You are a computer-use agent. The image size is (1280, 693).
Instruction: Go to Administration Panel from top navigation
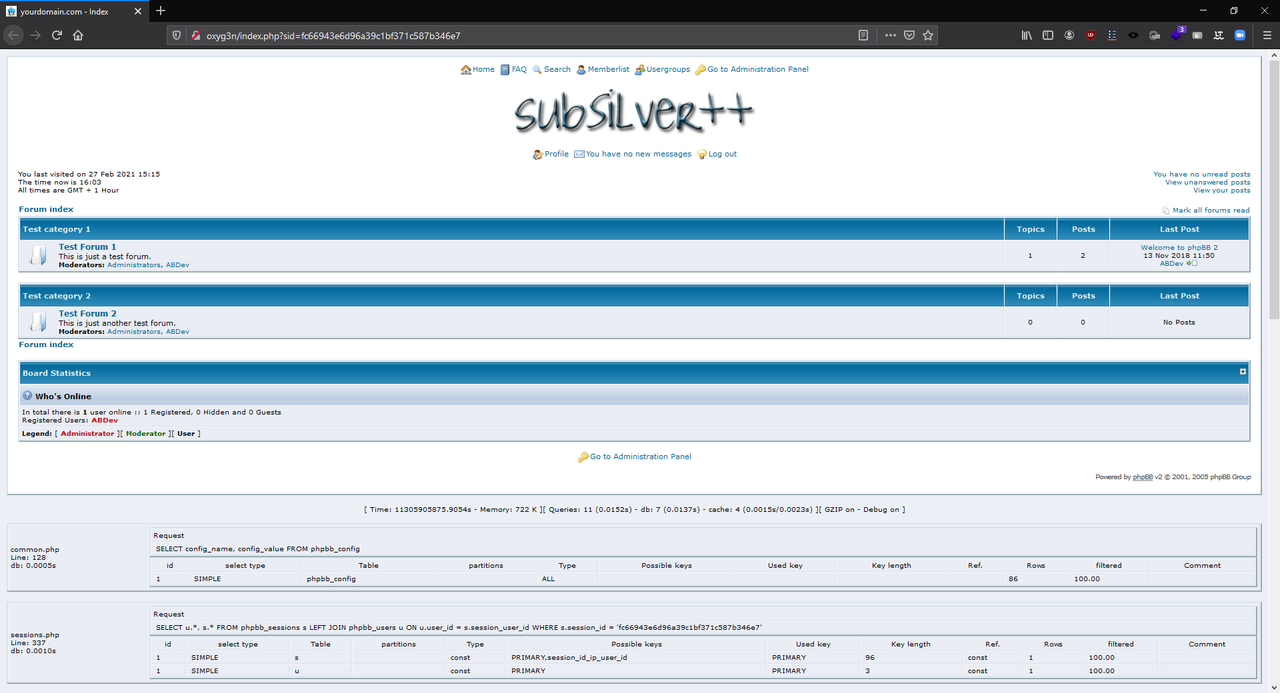(757, 70)
